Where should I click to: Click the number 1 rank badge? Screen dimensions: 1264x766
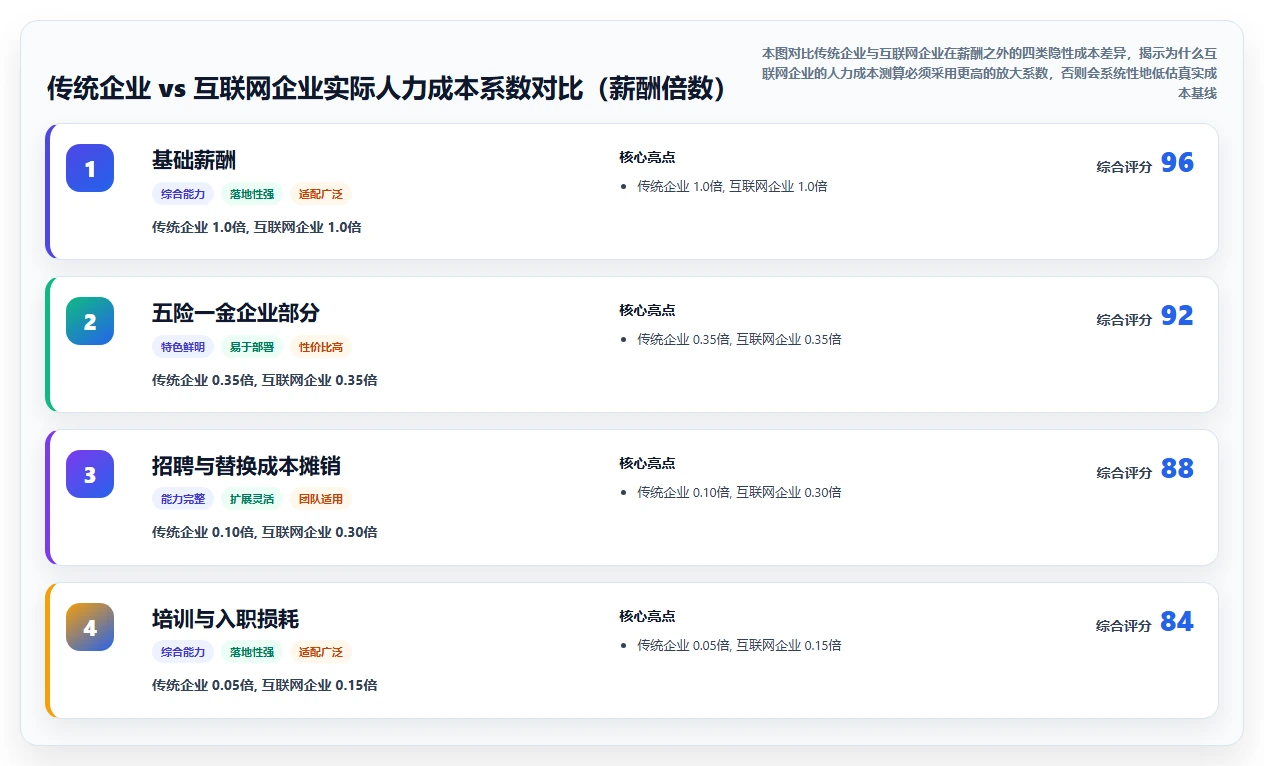pos(90,168)
